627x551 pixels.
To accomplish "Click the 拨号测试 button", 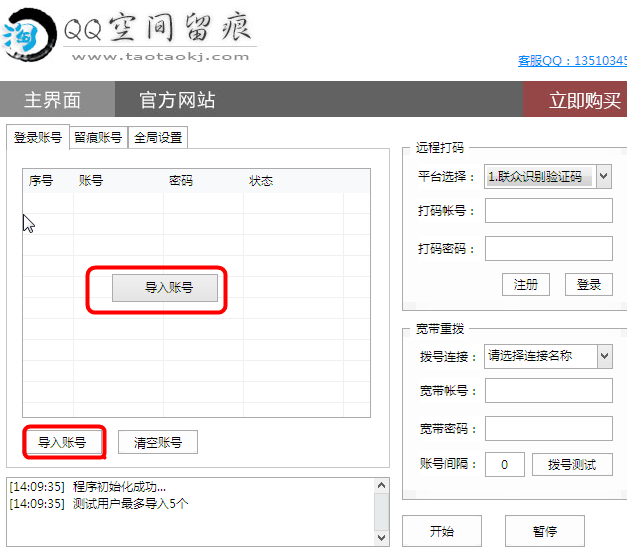I will [x=572, y=465].
